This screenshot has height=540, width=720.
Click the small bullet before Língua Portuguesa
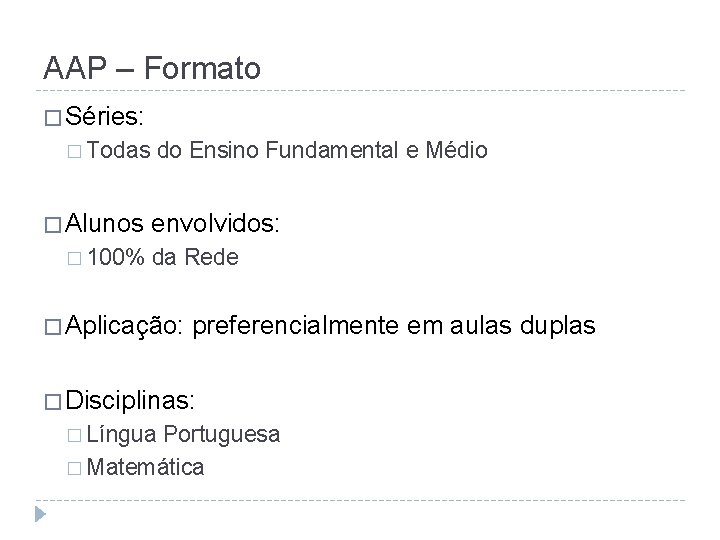click(x=74, y=435)
